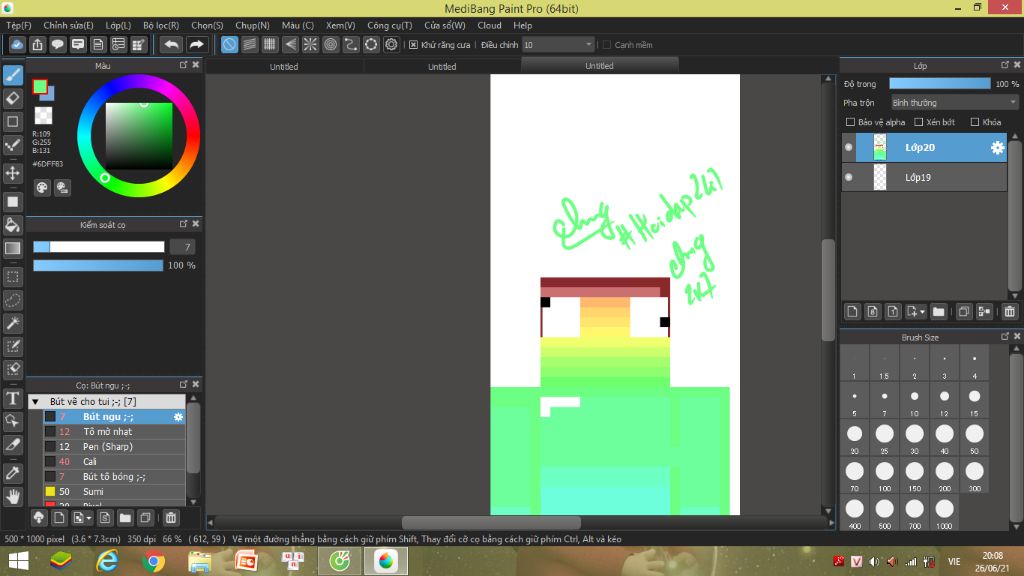
Task: Open Điều chỉnh correction value dropdown
Action: click(x=557, y=45)
